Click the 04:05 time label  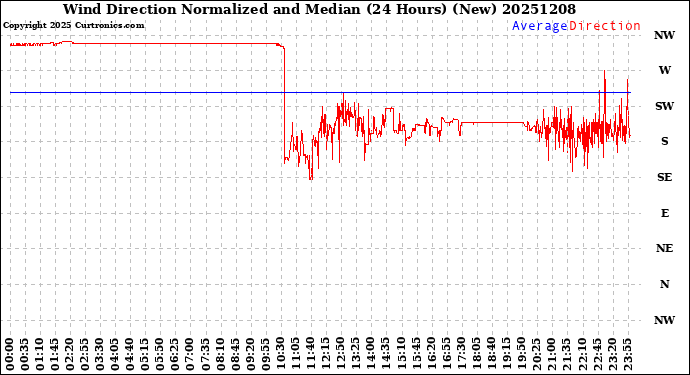click(x=115, y=355)
